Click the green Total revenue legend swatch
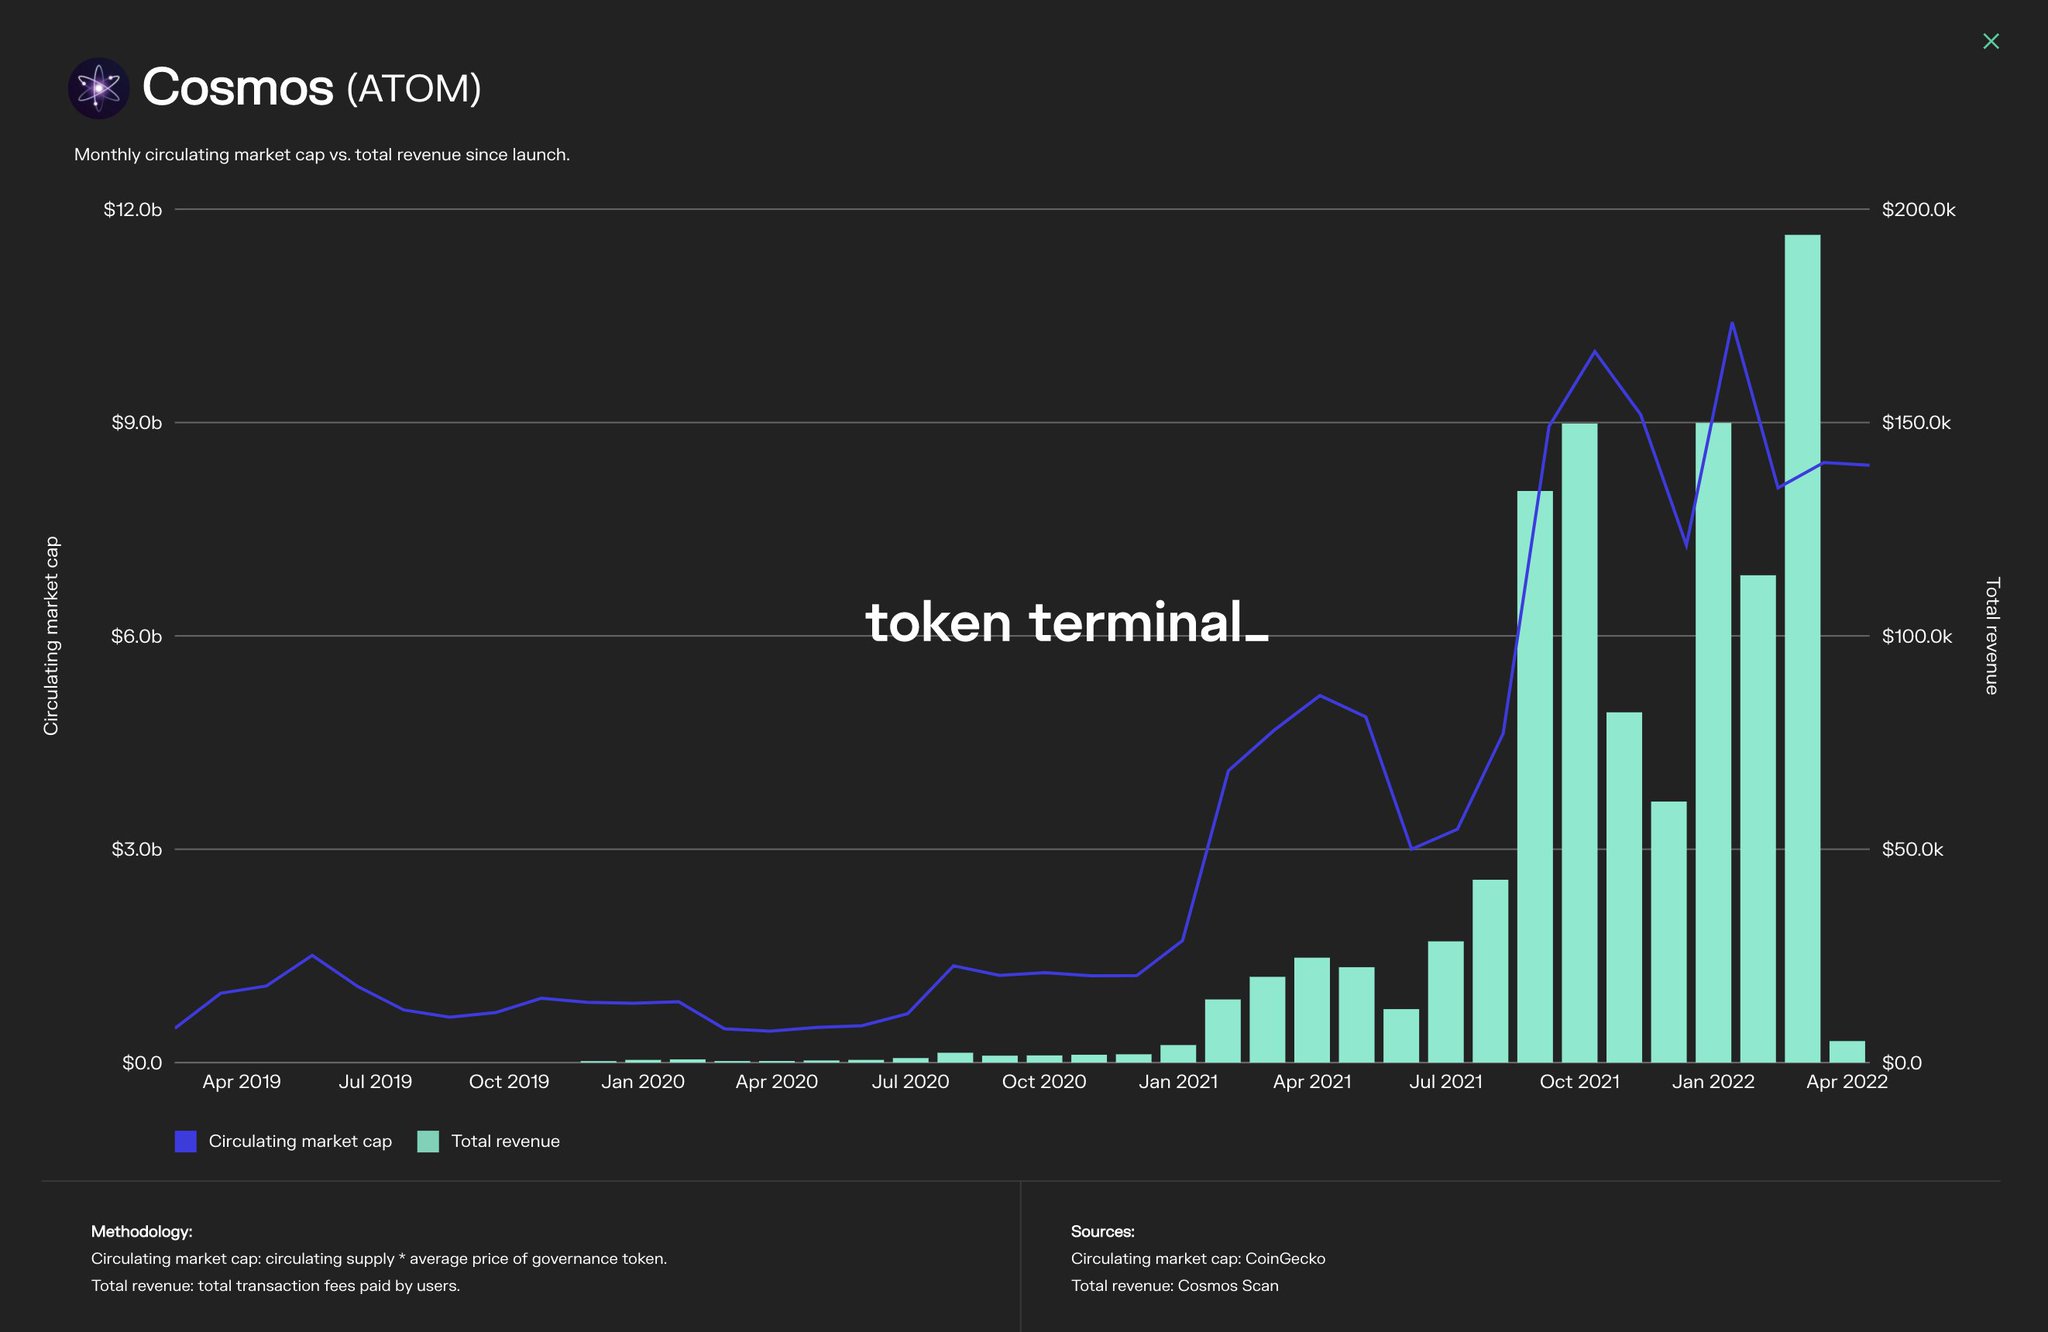Screen dimensions: 2048x1332 tap(428, 1140)
